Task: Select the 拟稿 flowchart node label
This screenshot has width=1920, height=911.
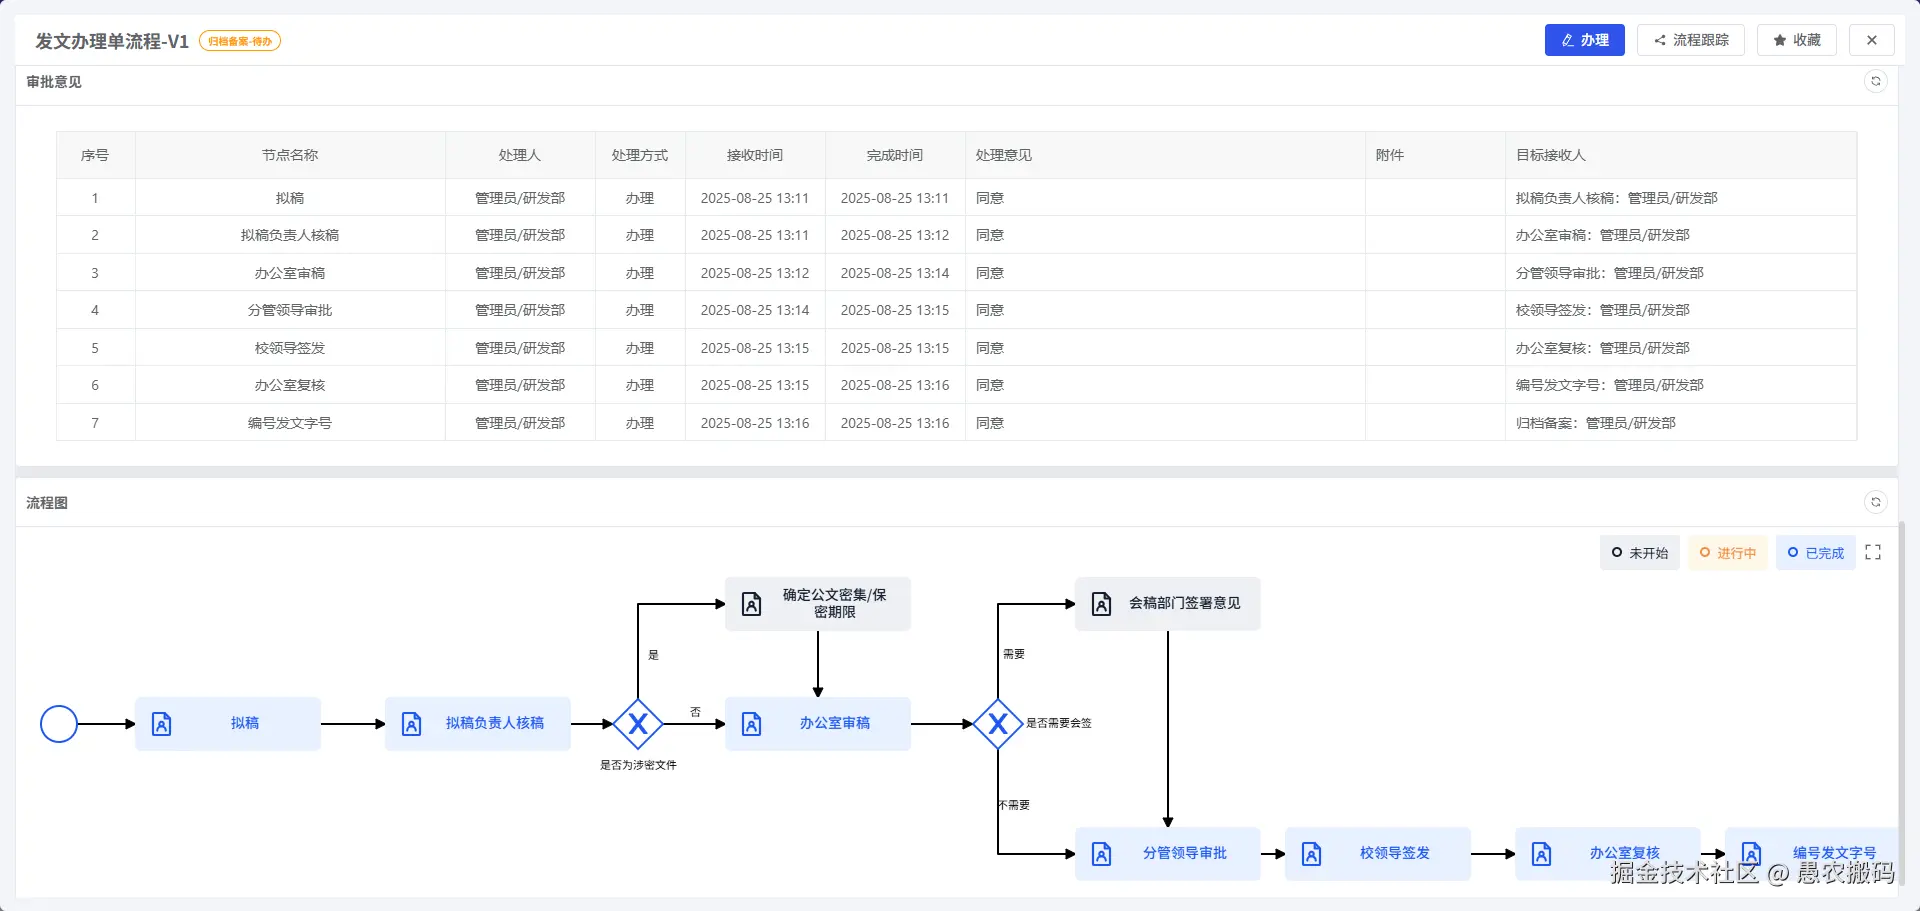Action: (x=245, y=723)
